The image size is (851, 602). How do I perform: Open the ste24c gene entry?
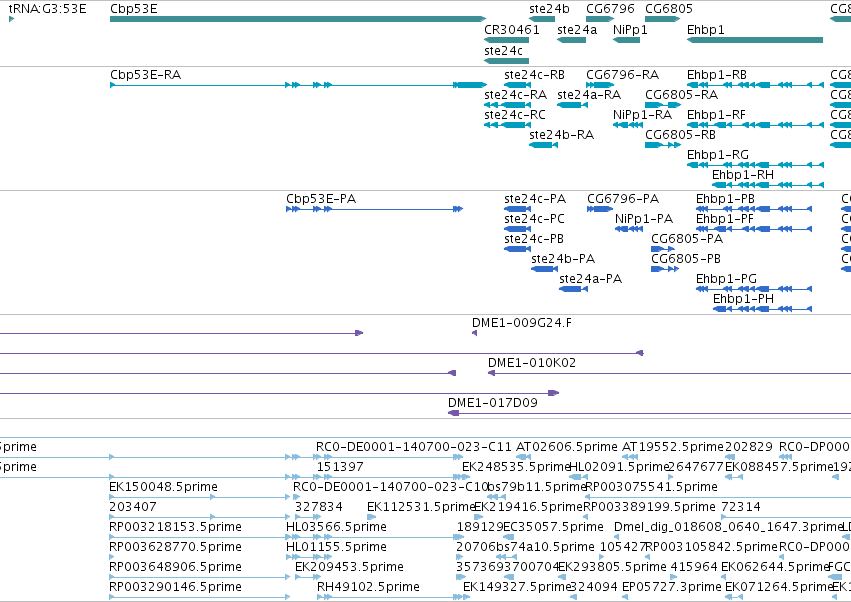click(x=506, y=61)
